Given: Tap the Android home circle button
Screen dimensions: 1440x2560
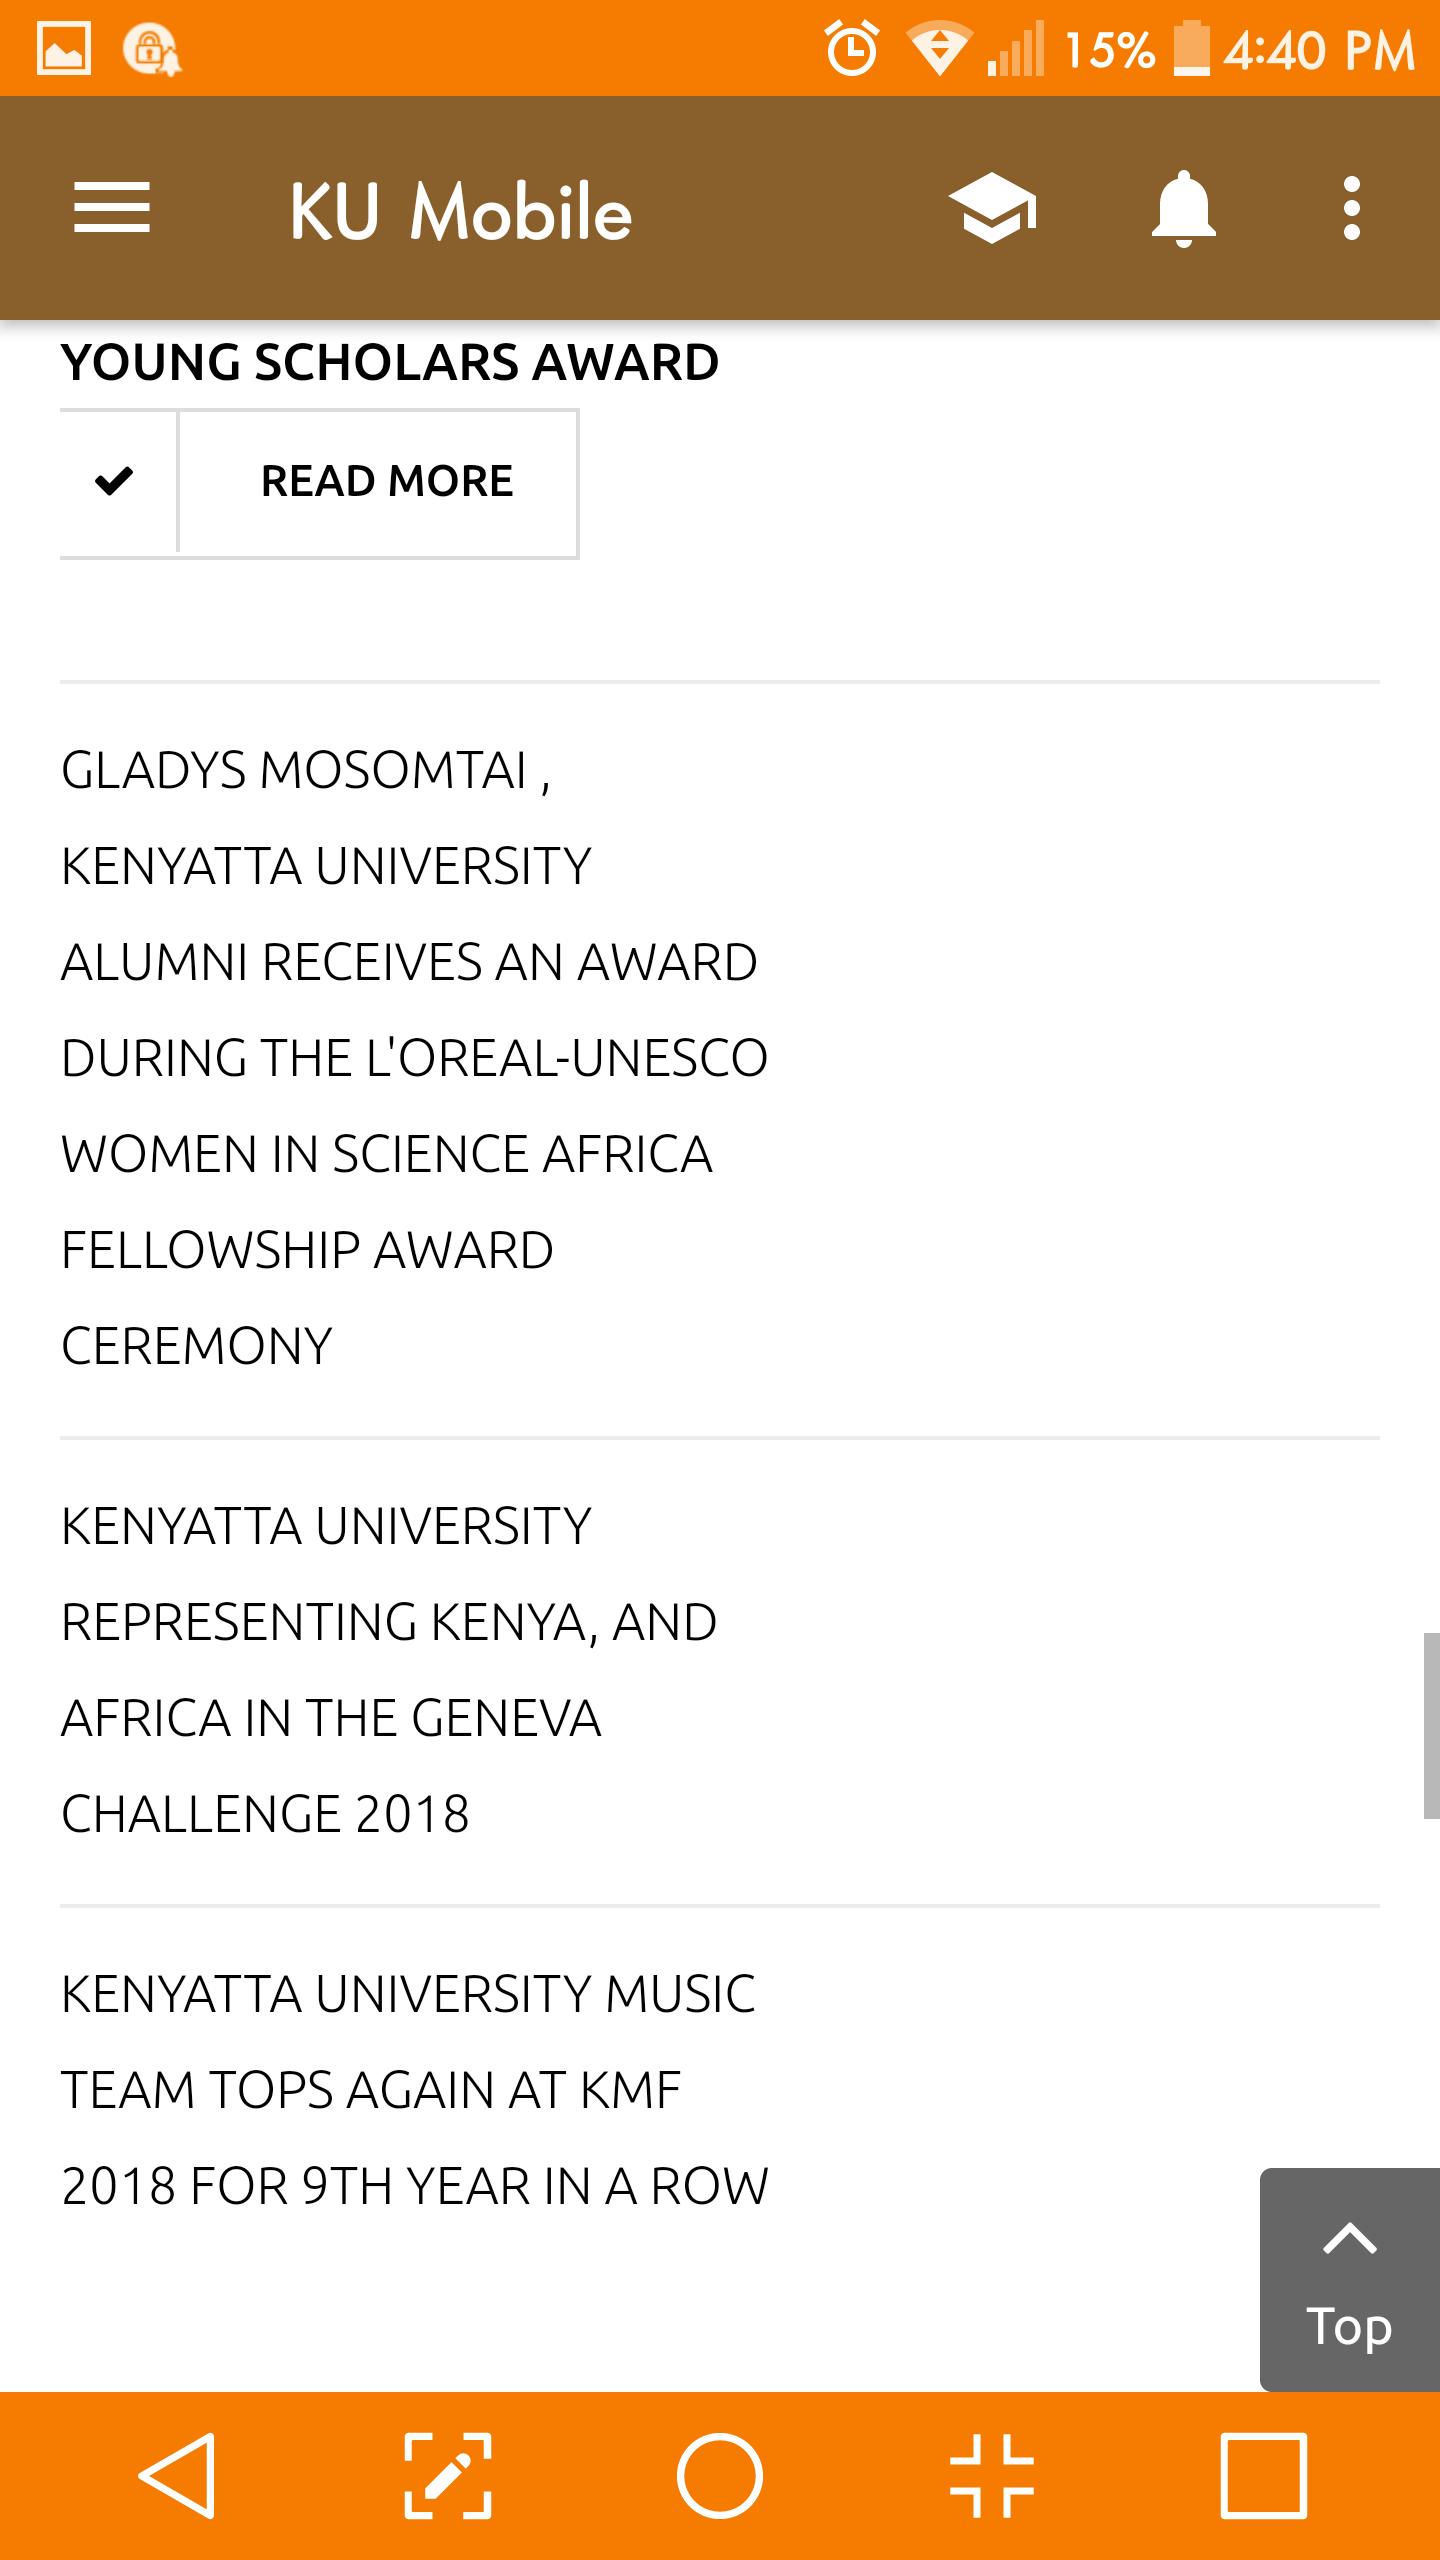Looking at the screenshot, I should click(720, 2476).
